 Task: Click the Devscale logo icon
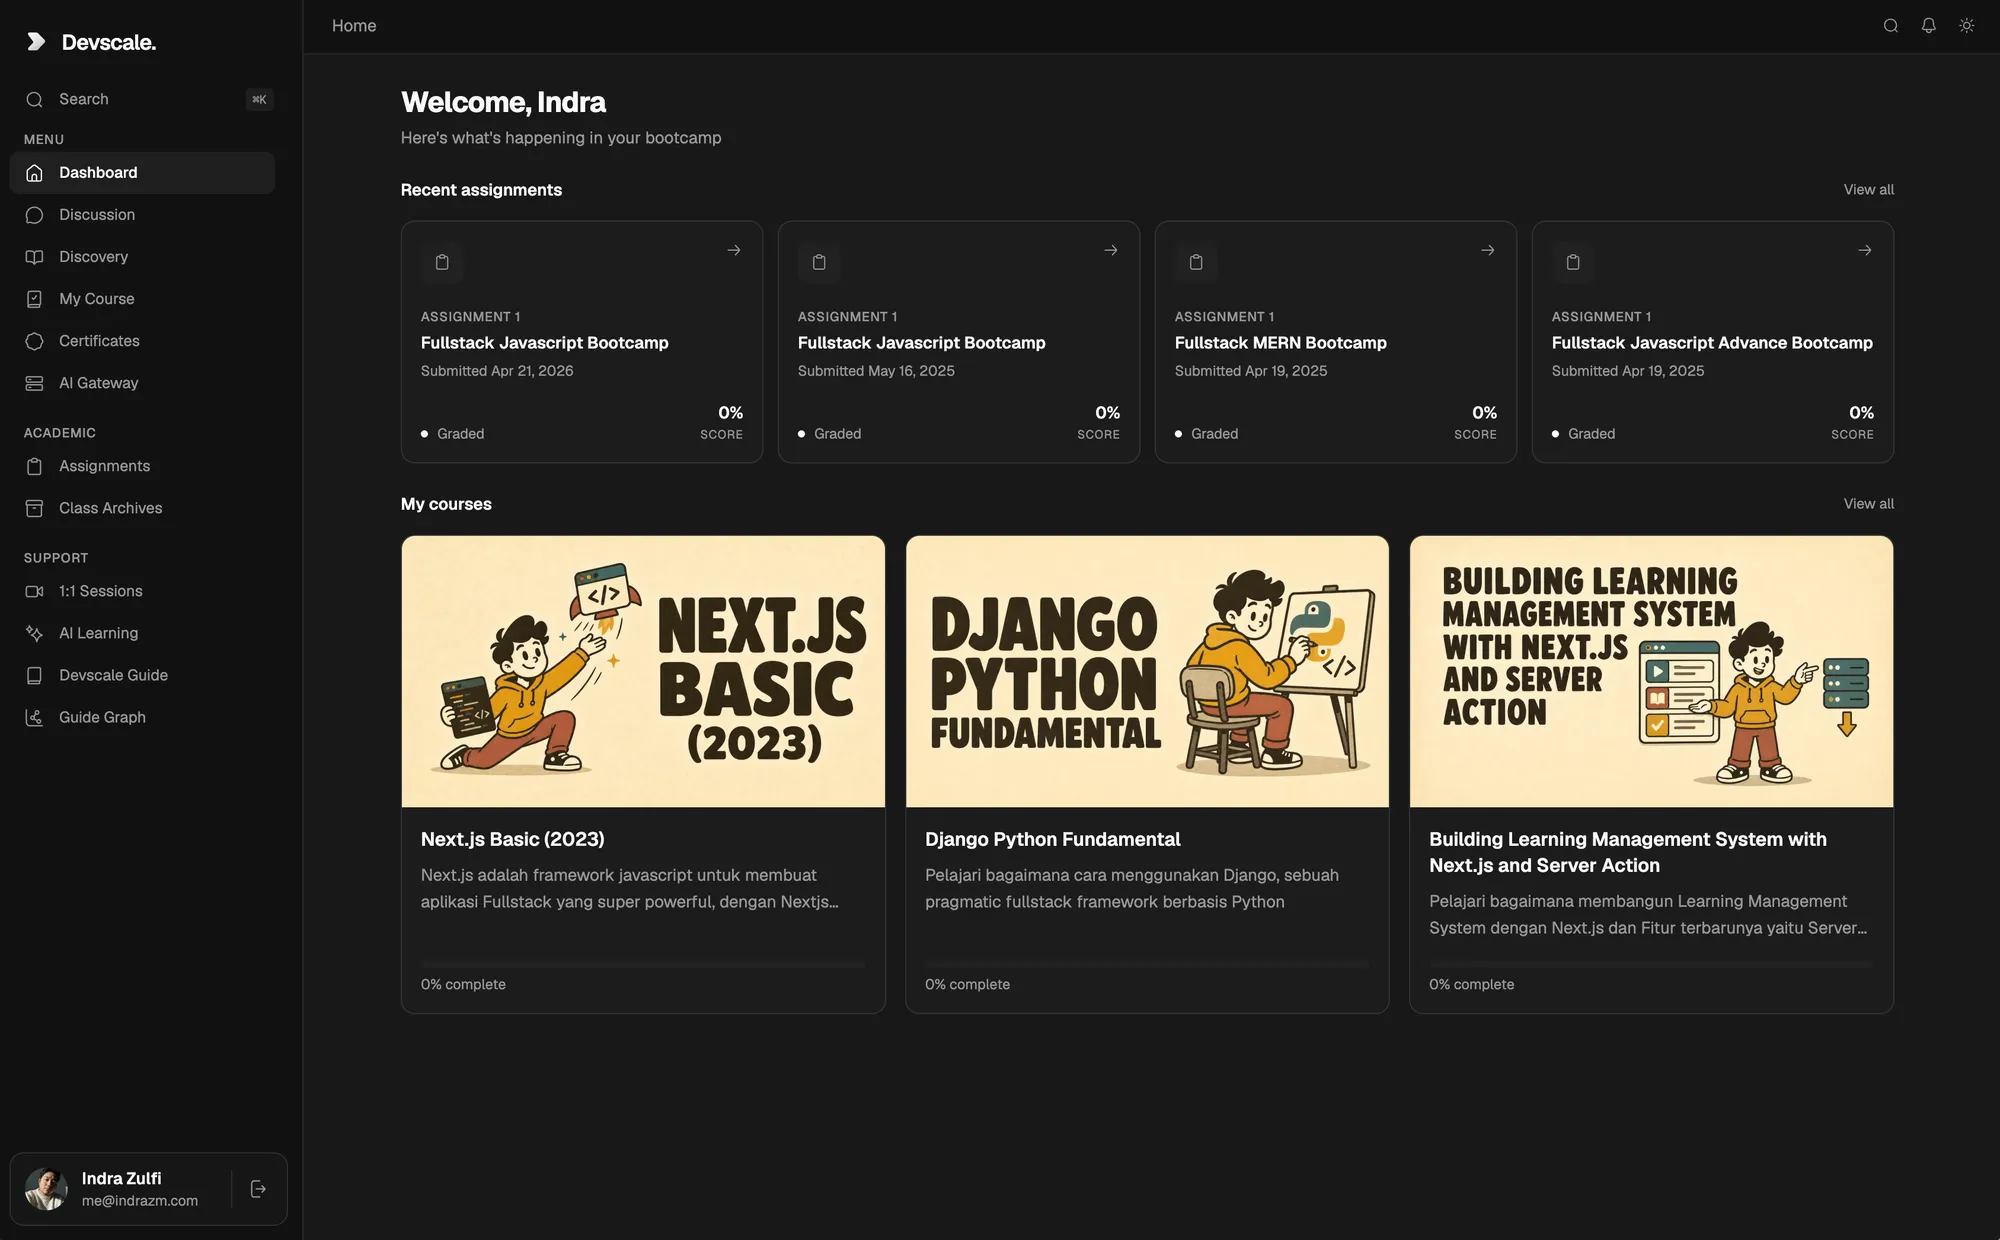pos(36,41)
